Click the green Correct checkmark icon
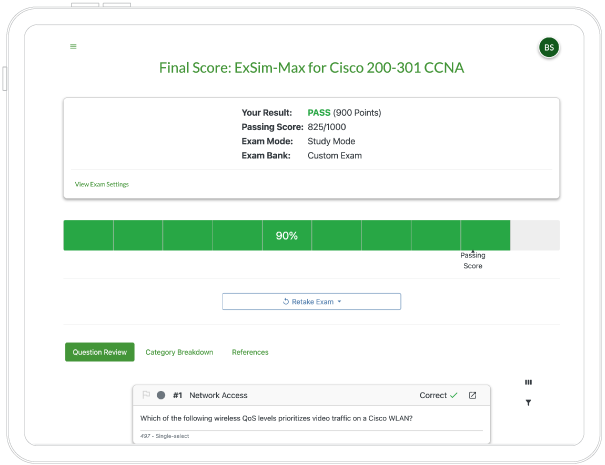 pyautogui.click(x=454, y=395)
